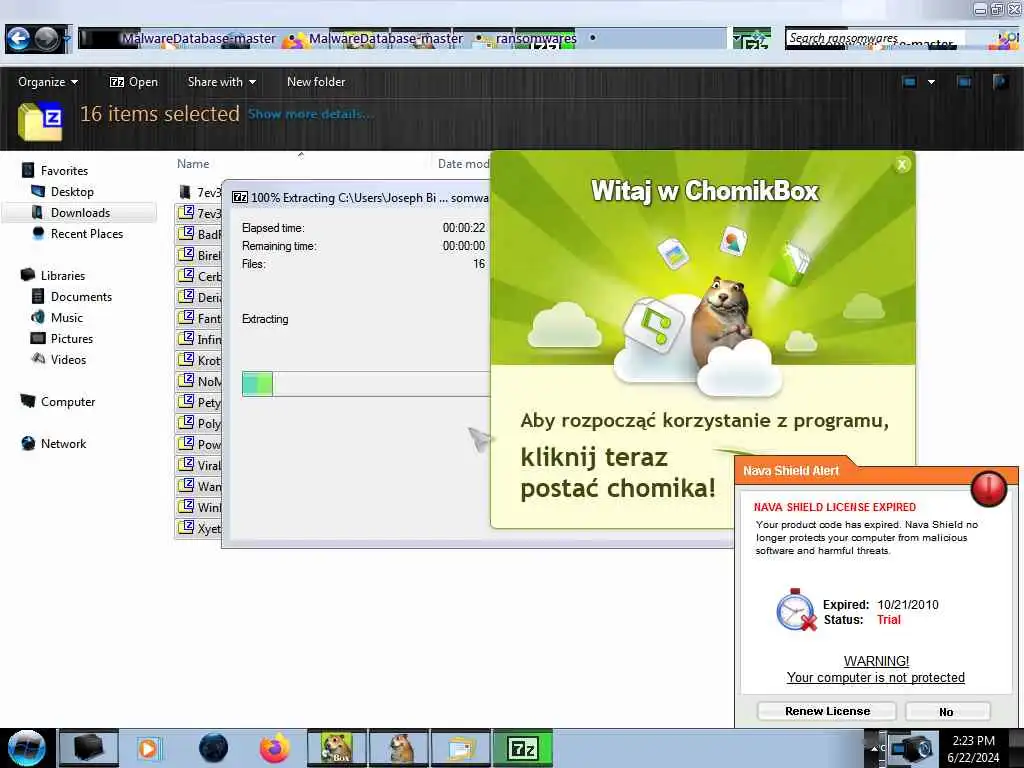The height and width of the screenshot is (768, 1024).
Task: Select the 7ev3 folder icon
Action: pos(185,192)
